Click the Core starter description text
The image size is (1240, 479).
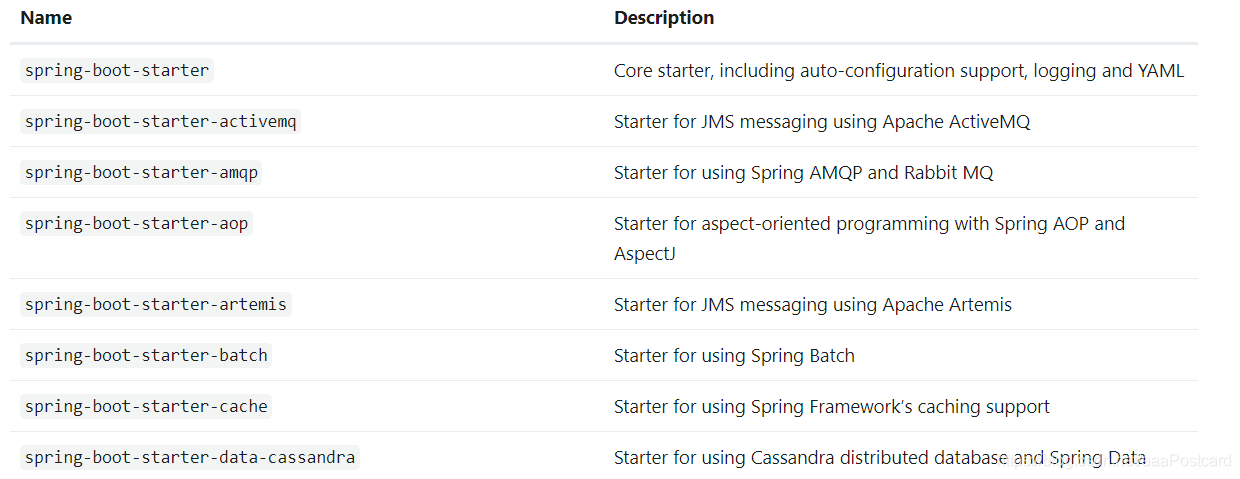click(898, 71)
